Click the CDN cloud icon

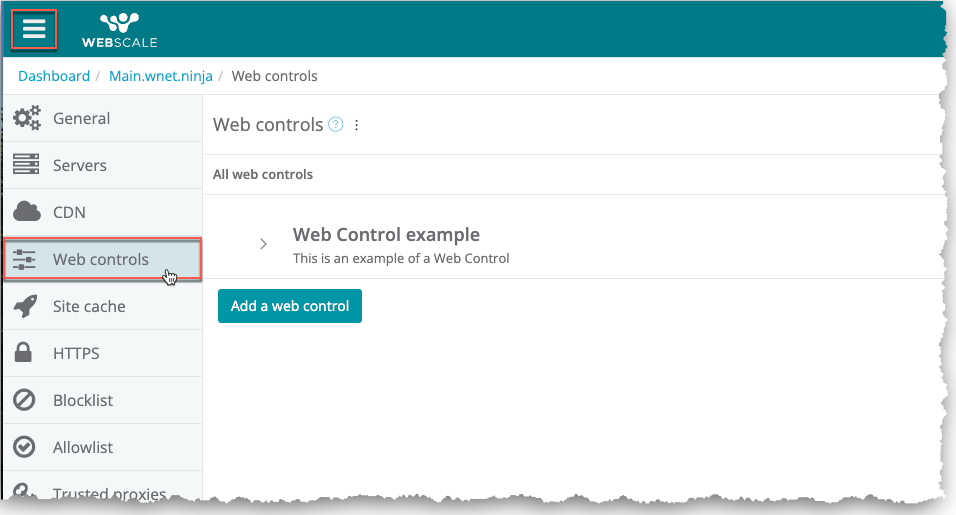point(27,212)
